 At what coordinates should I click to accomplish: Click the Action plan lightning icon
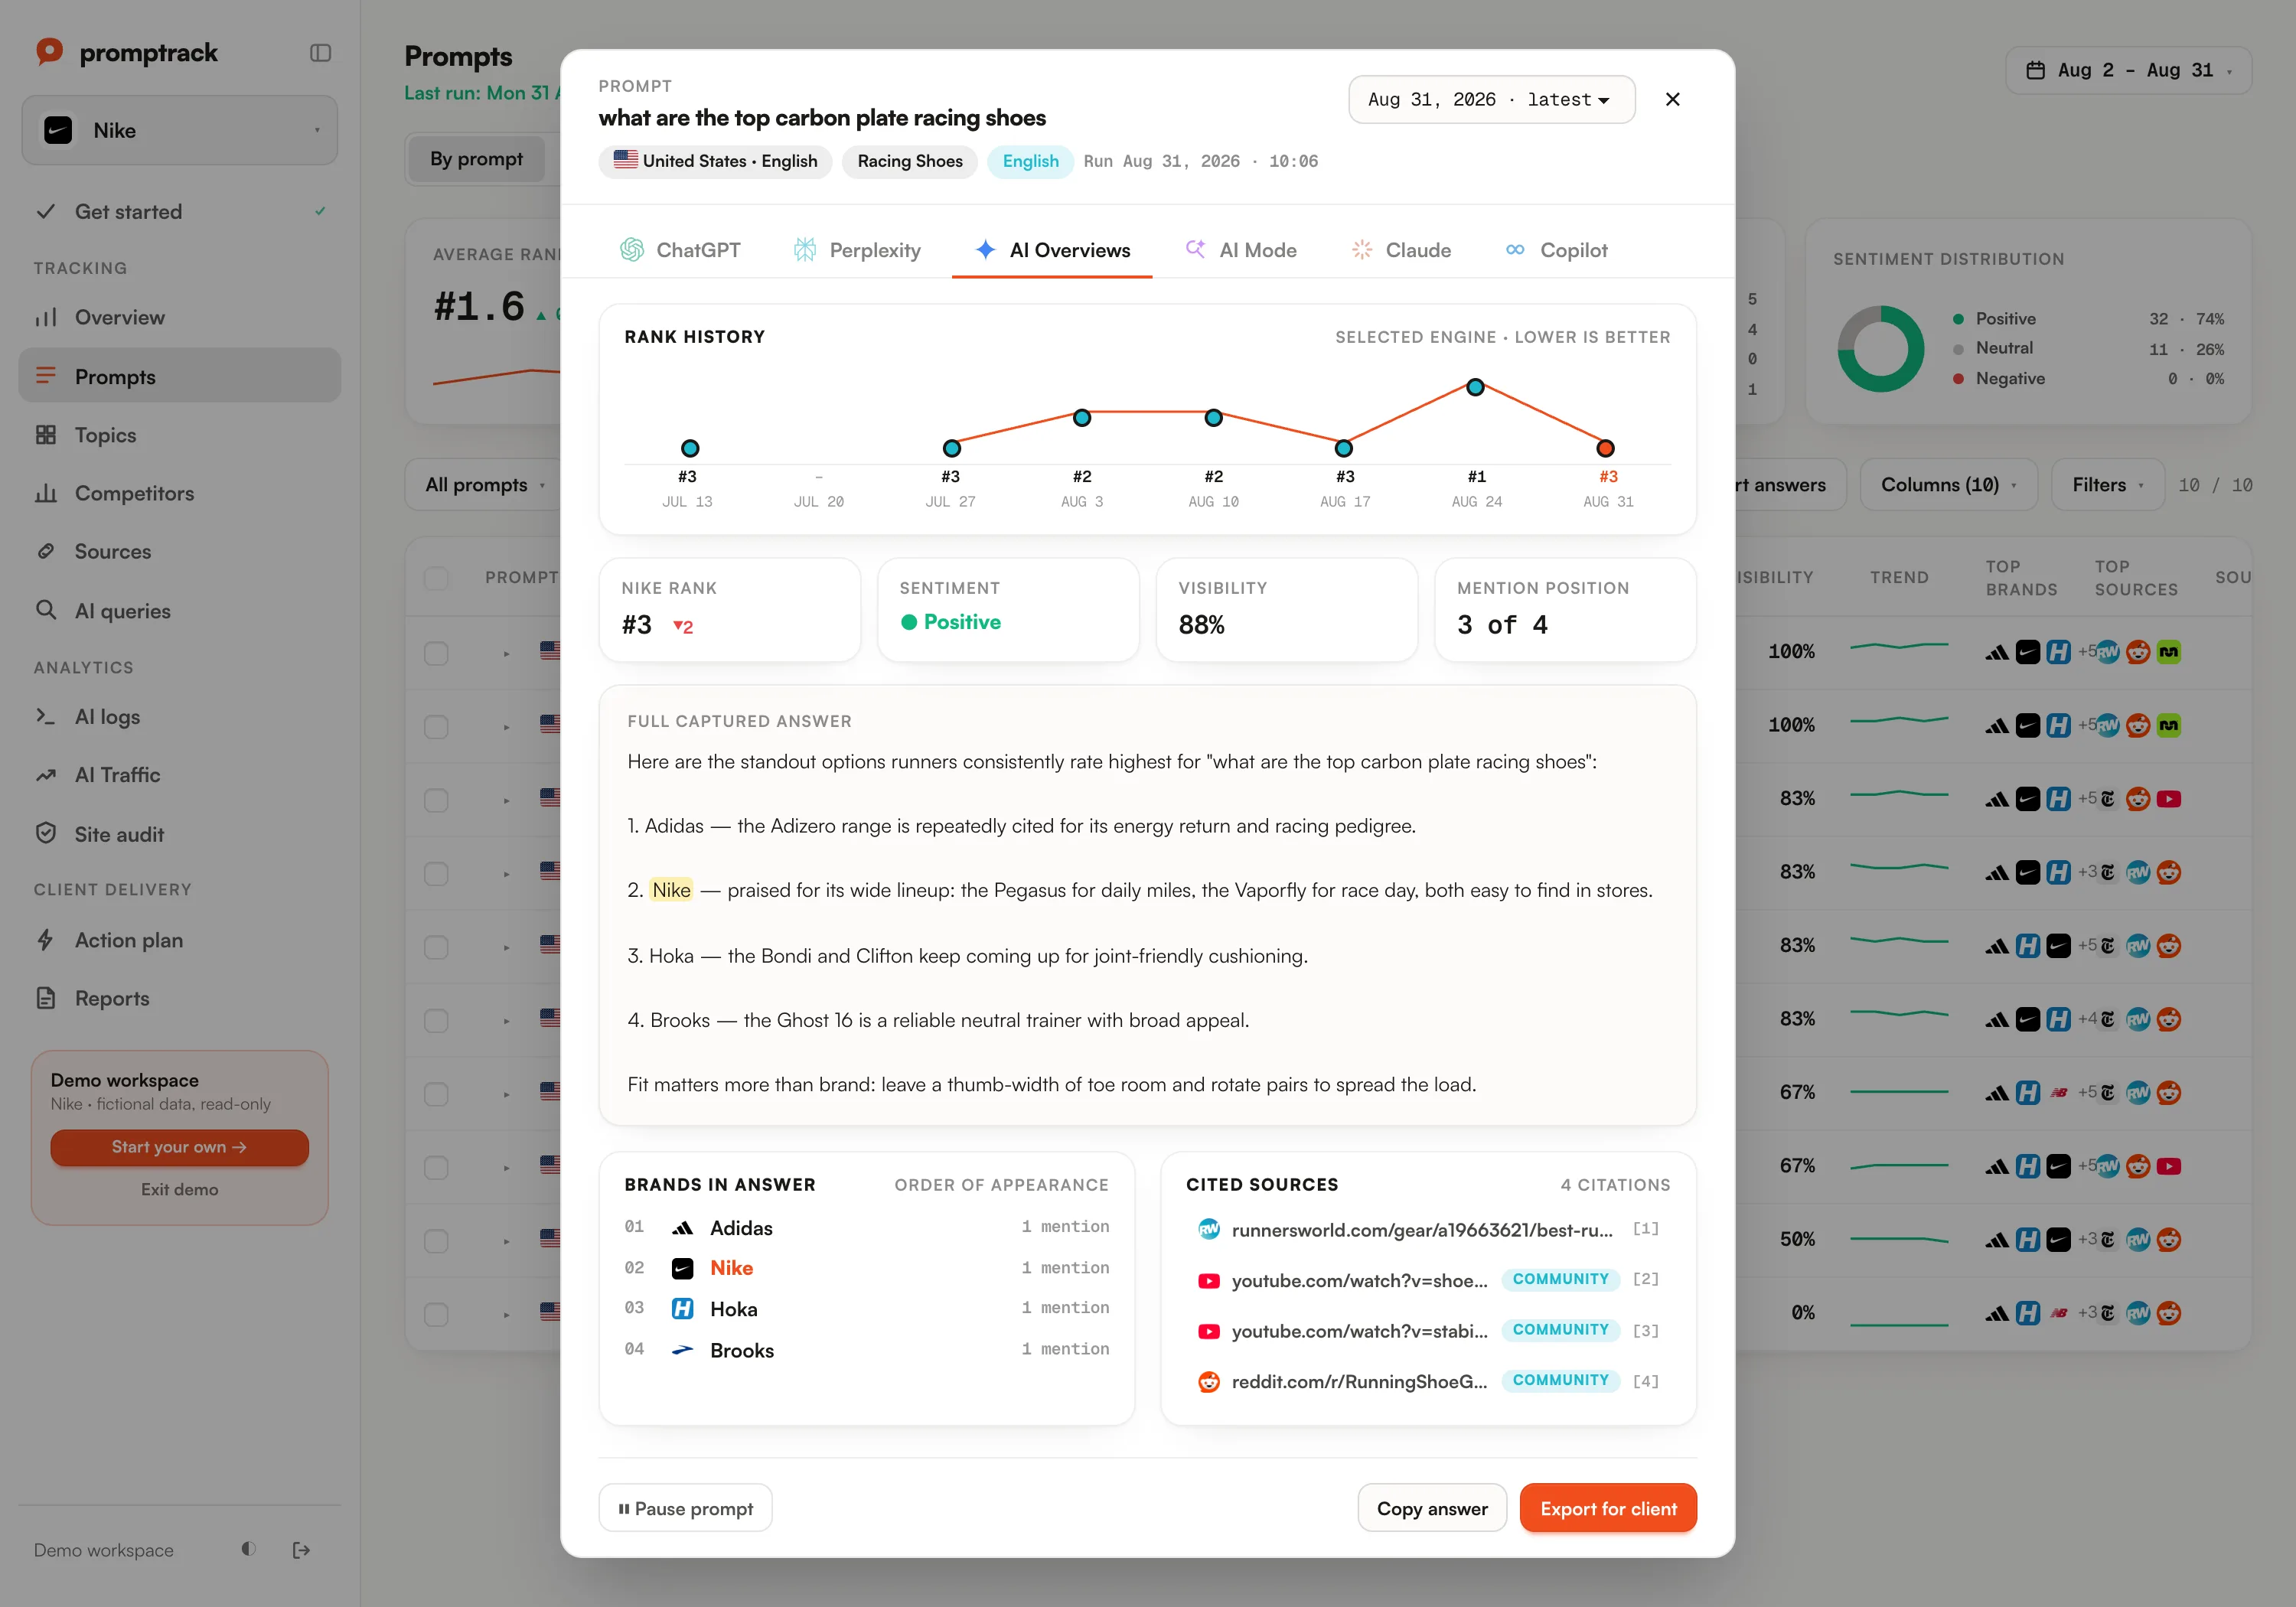tap(46, 940)
